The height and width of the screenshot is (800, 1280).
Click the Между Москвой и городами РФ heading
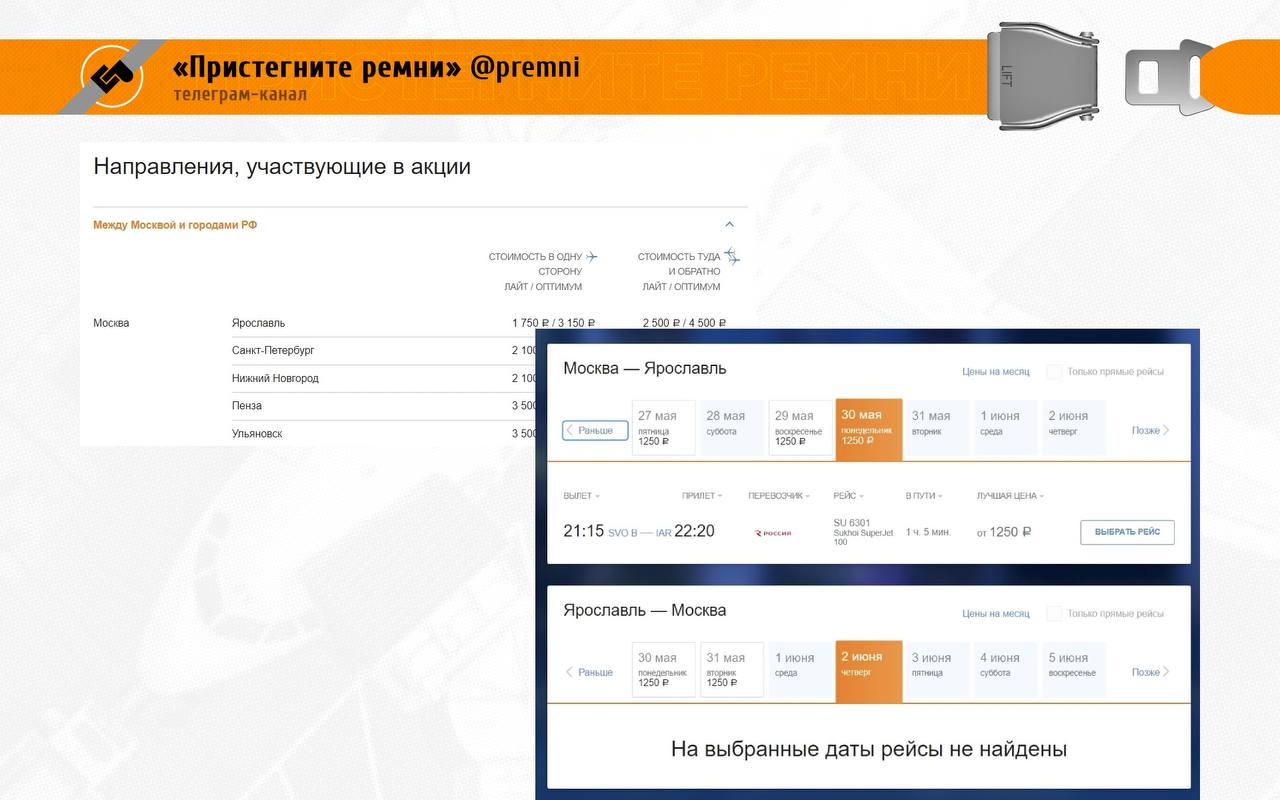click(175, 225)
